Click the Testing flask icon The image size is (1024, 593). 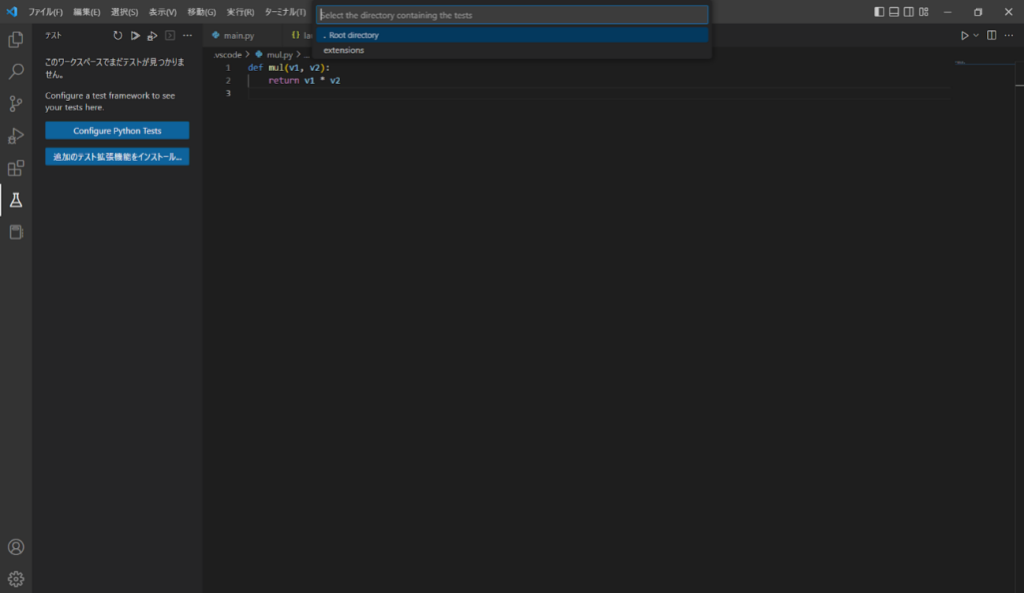pyautogui.click(x=16, y=200)
